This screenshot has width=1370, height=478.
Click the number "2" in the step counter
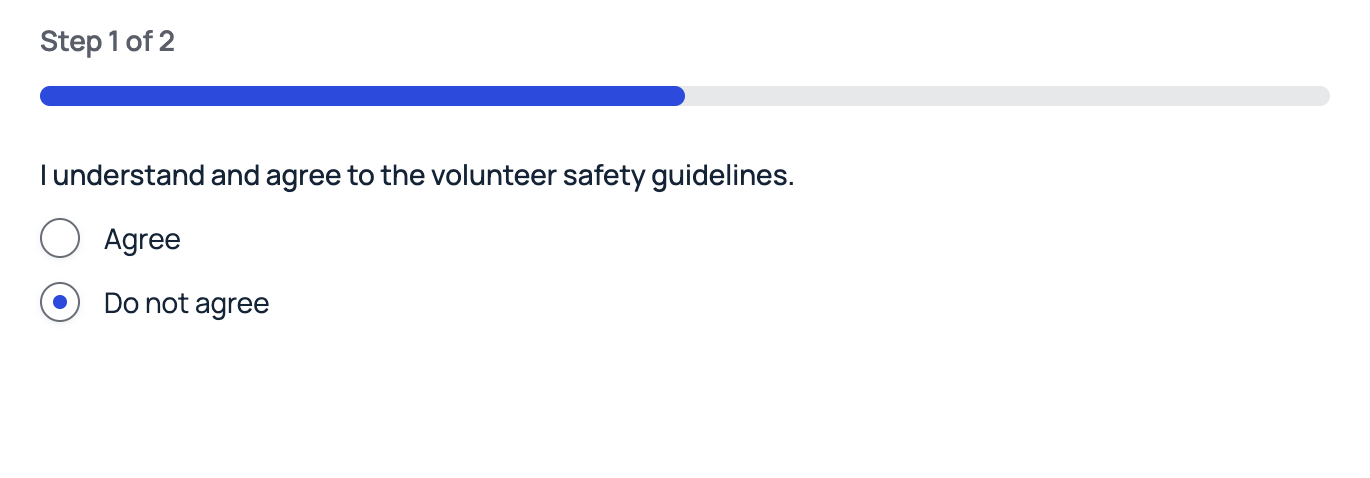(x=166, y=42)
